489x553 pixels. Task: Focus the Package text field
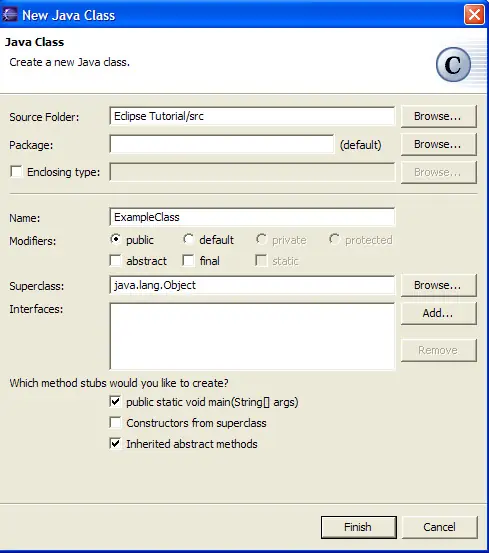click(222, 144)
